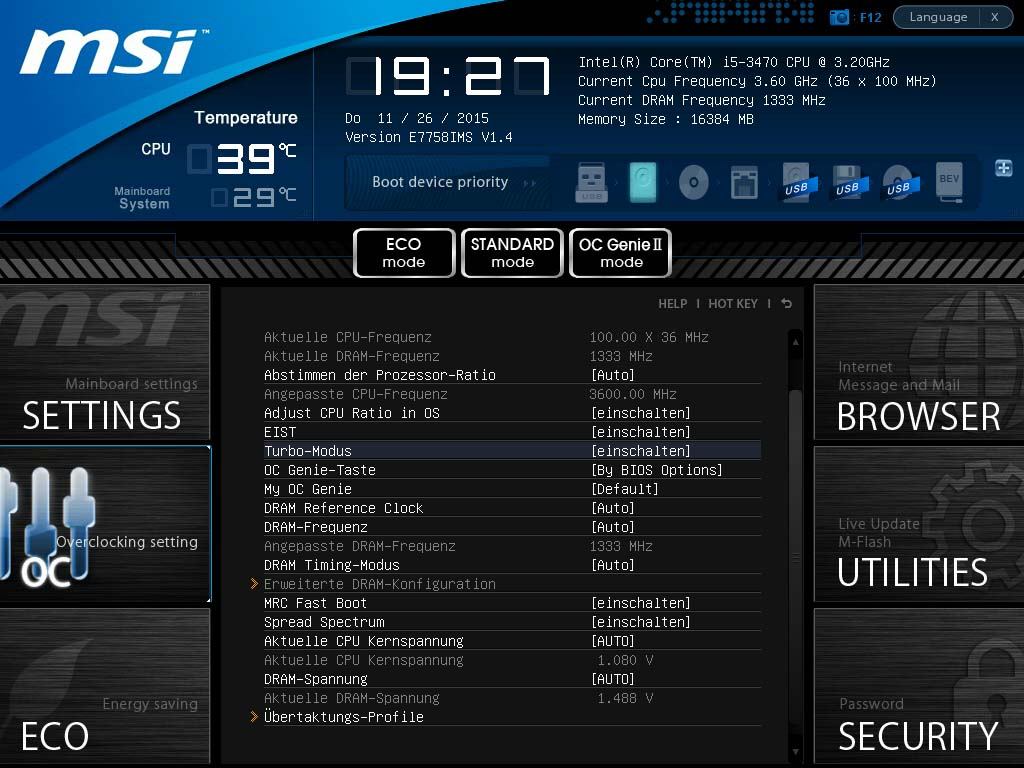Open the BROWSER panel
1024x768 pixels.
918,362
